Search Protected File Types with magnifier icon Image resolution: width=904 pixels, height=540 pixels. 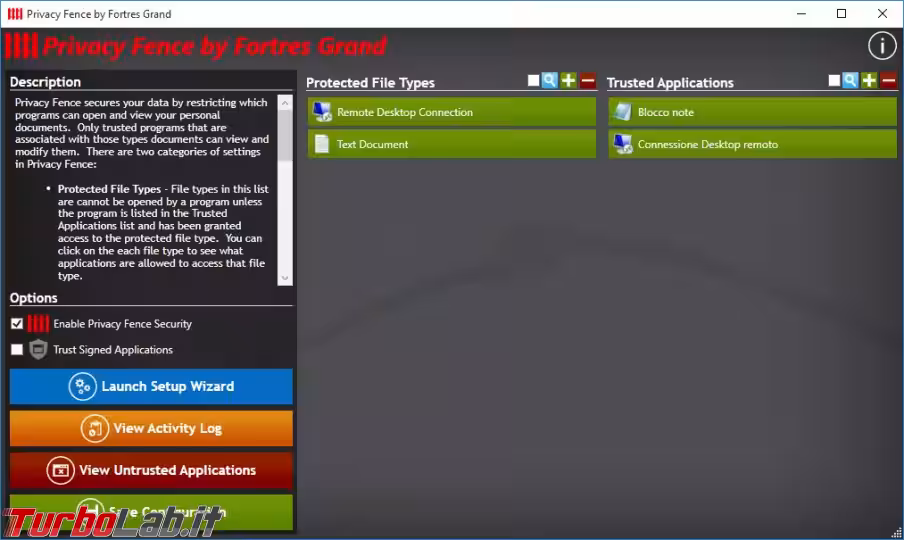[550, 81]
